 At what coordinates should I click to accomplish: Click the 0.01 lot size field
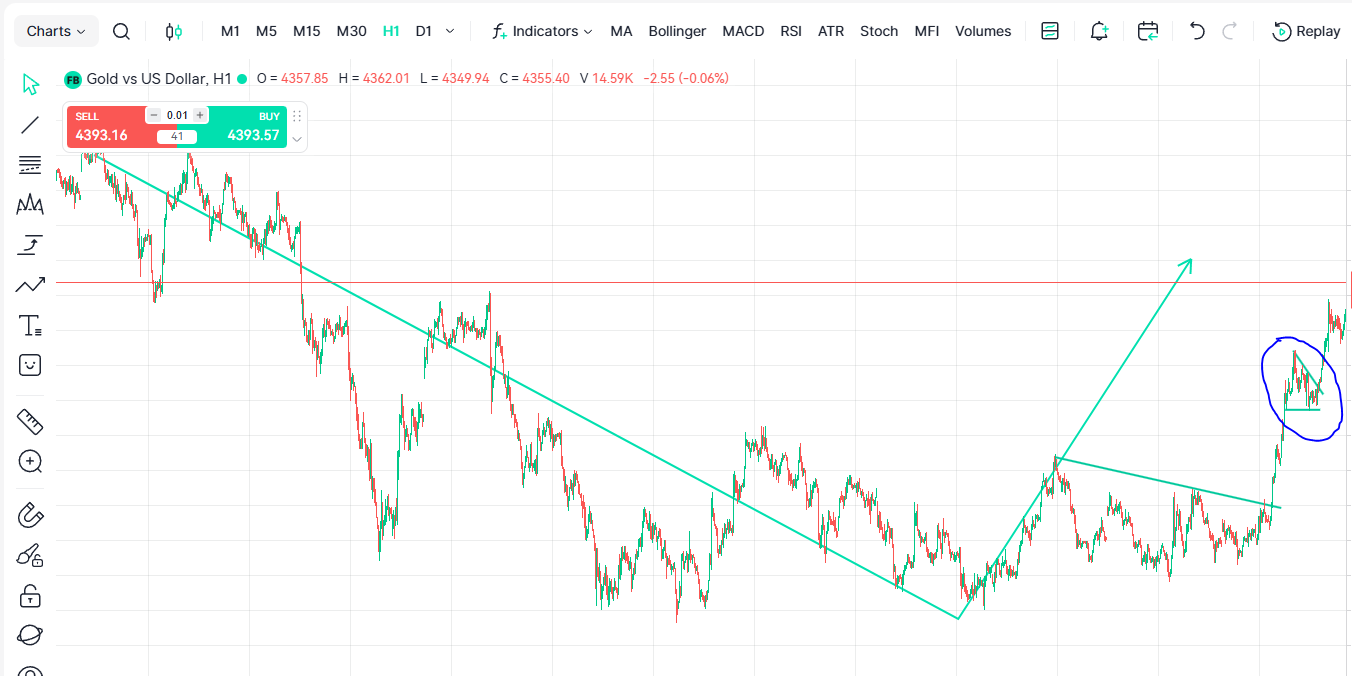pyautogui.click(x=177, y=115)
